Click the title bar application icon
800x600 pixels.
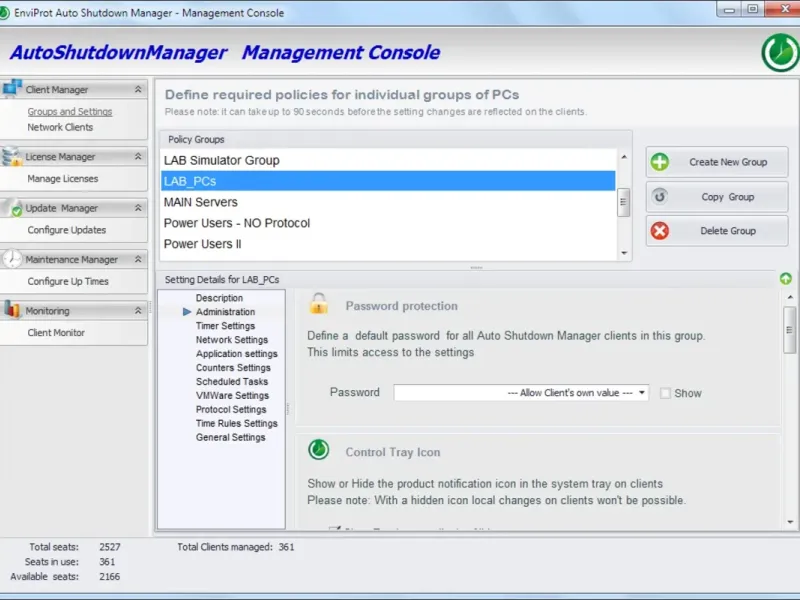[x=5, y=13]
